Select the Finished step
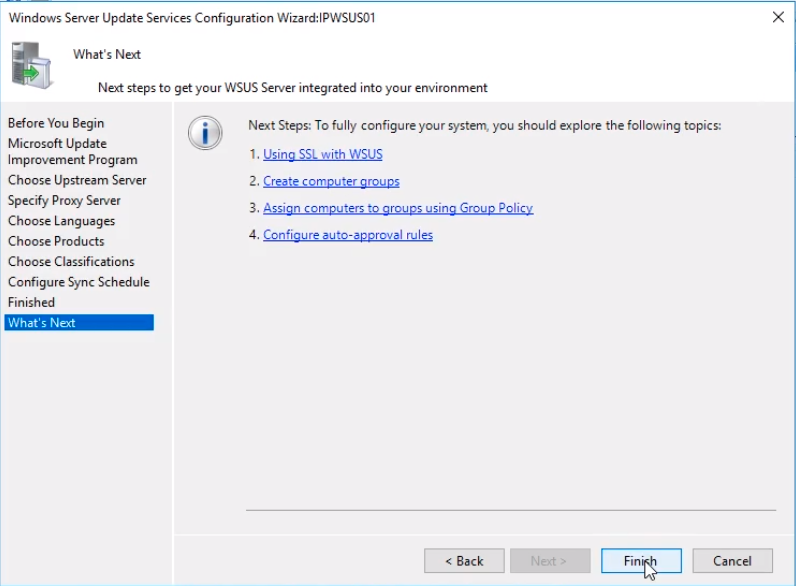This screenshot has height=586, width=796. [31, 302]
